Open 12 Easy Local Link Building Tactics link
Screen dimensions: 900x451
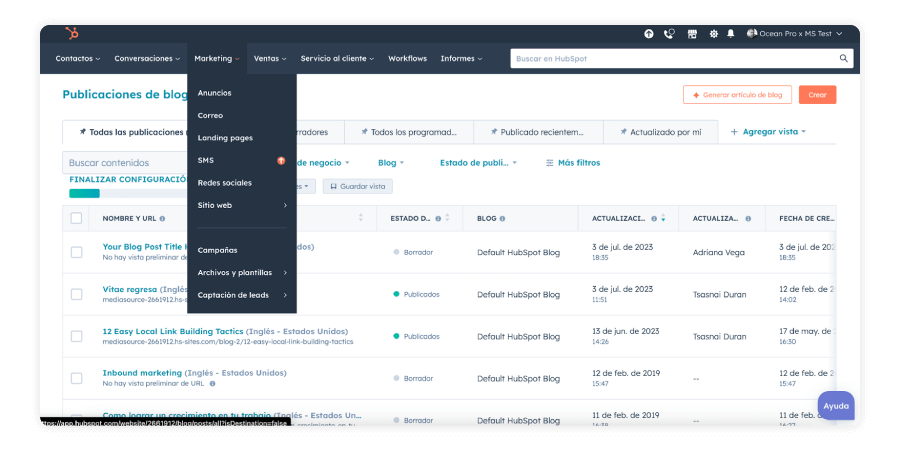(173, 331)
